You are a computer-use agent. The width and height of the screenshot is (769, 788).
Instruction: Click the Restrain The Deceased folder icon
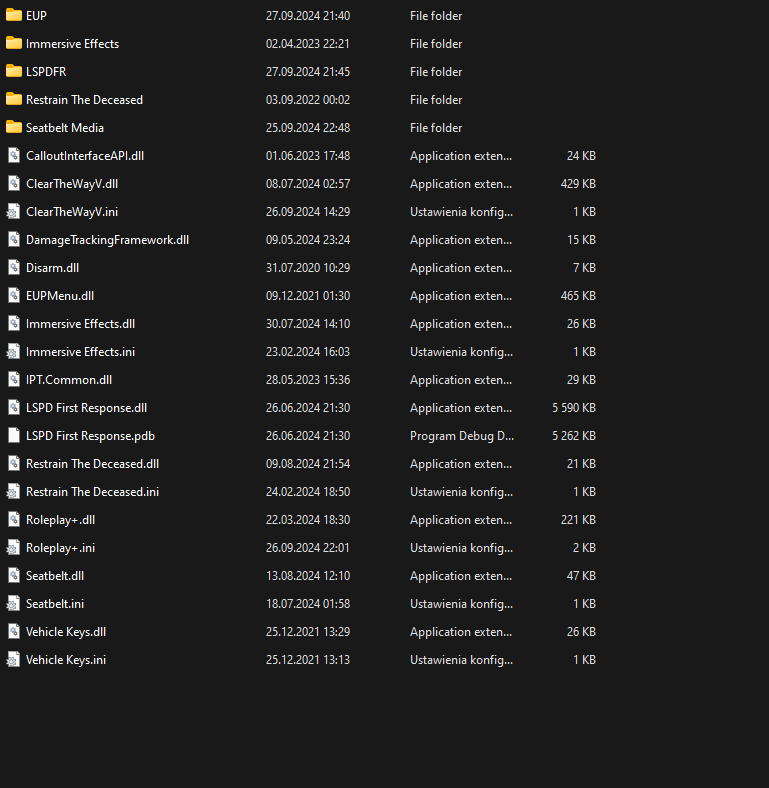pos(14,100)
